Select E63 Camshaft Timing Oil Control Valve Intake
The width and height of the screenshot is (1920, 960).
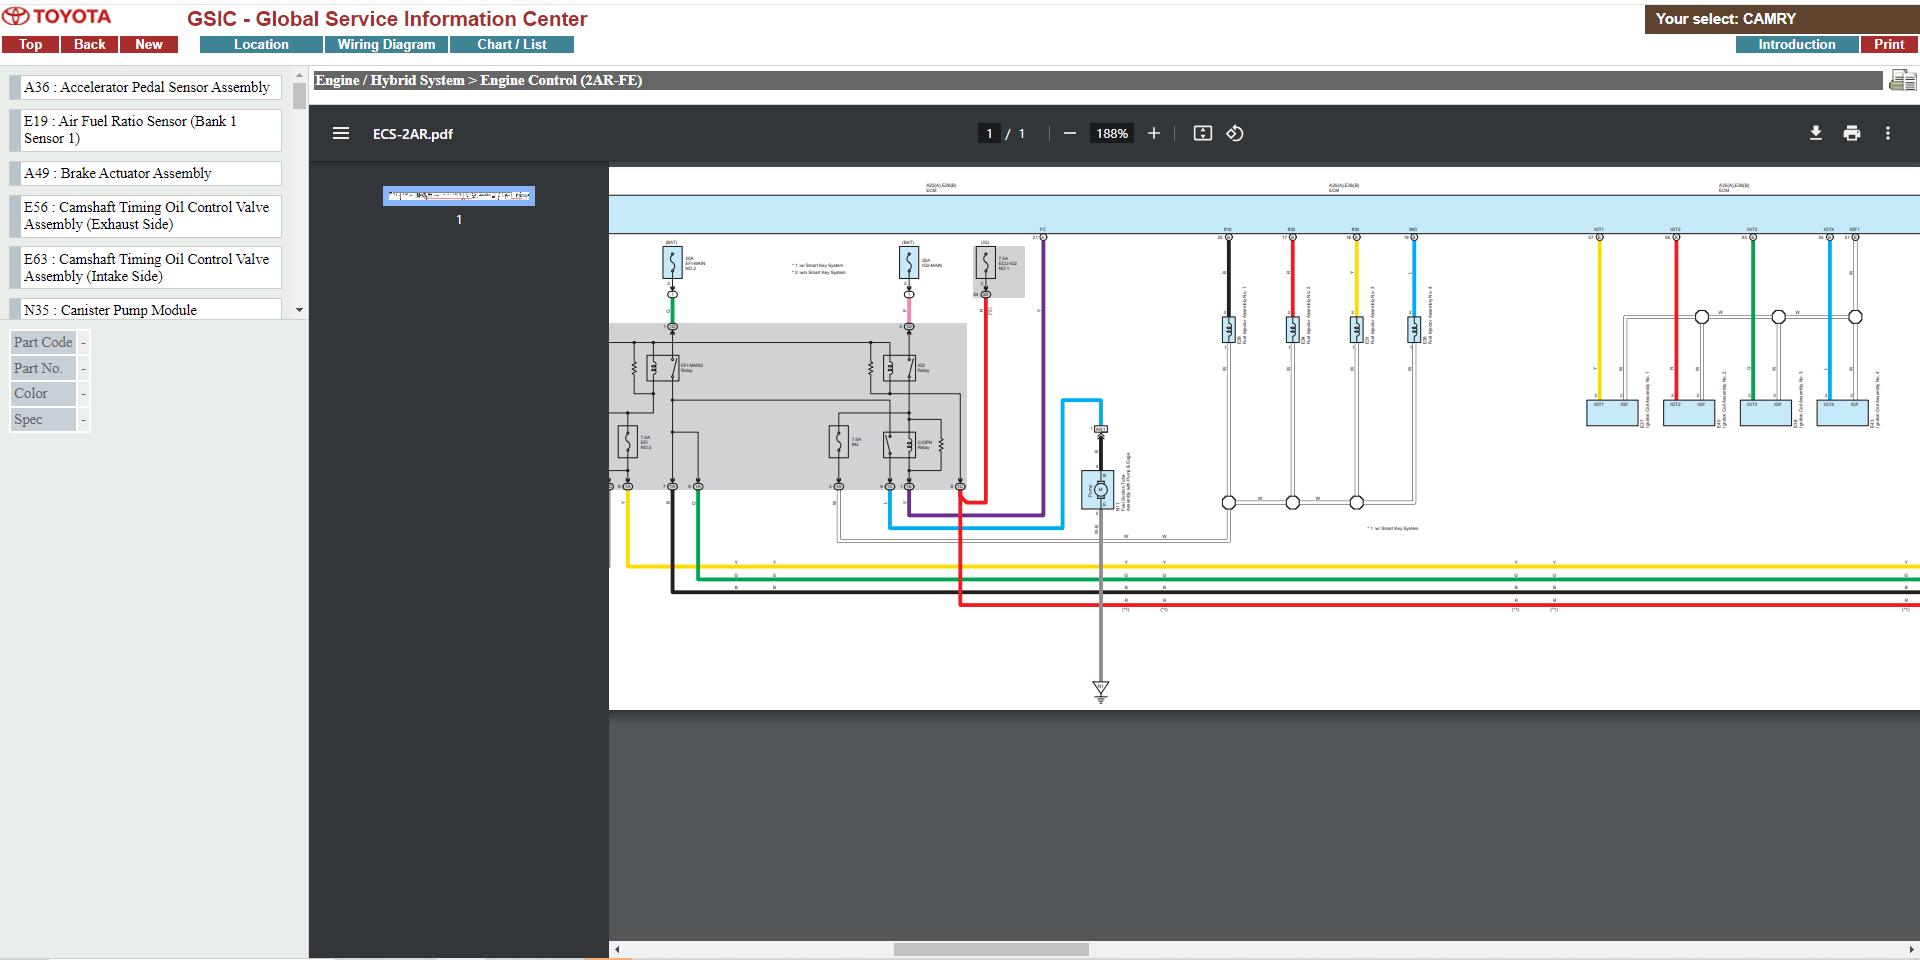click(x=146, y=268)
